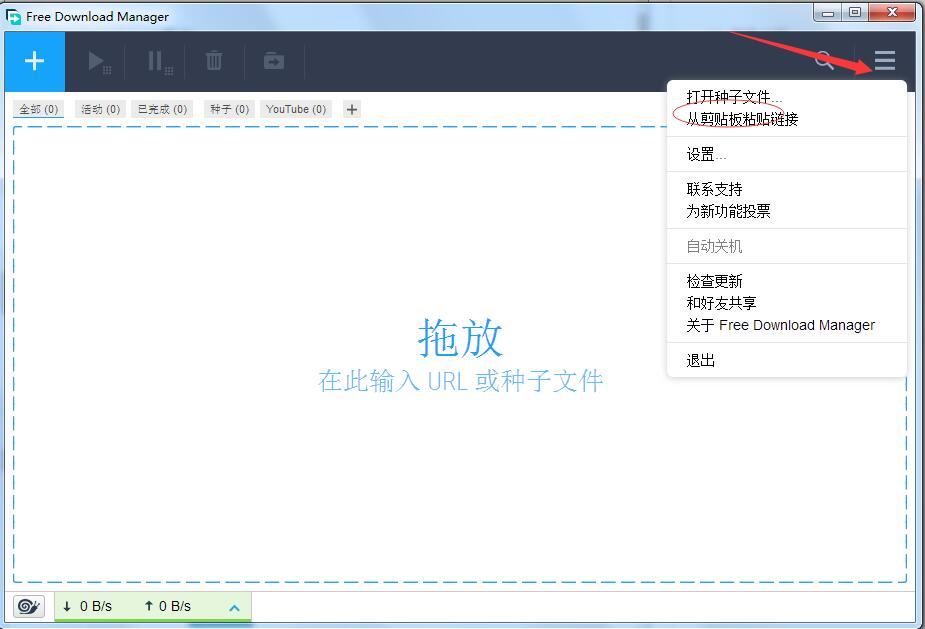Click the plus tab to add category
925x629 pixels.
click(350, 108)
